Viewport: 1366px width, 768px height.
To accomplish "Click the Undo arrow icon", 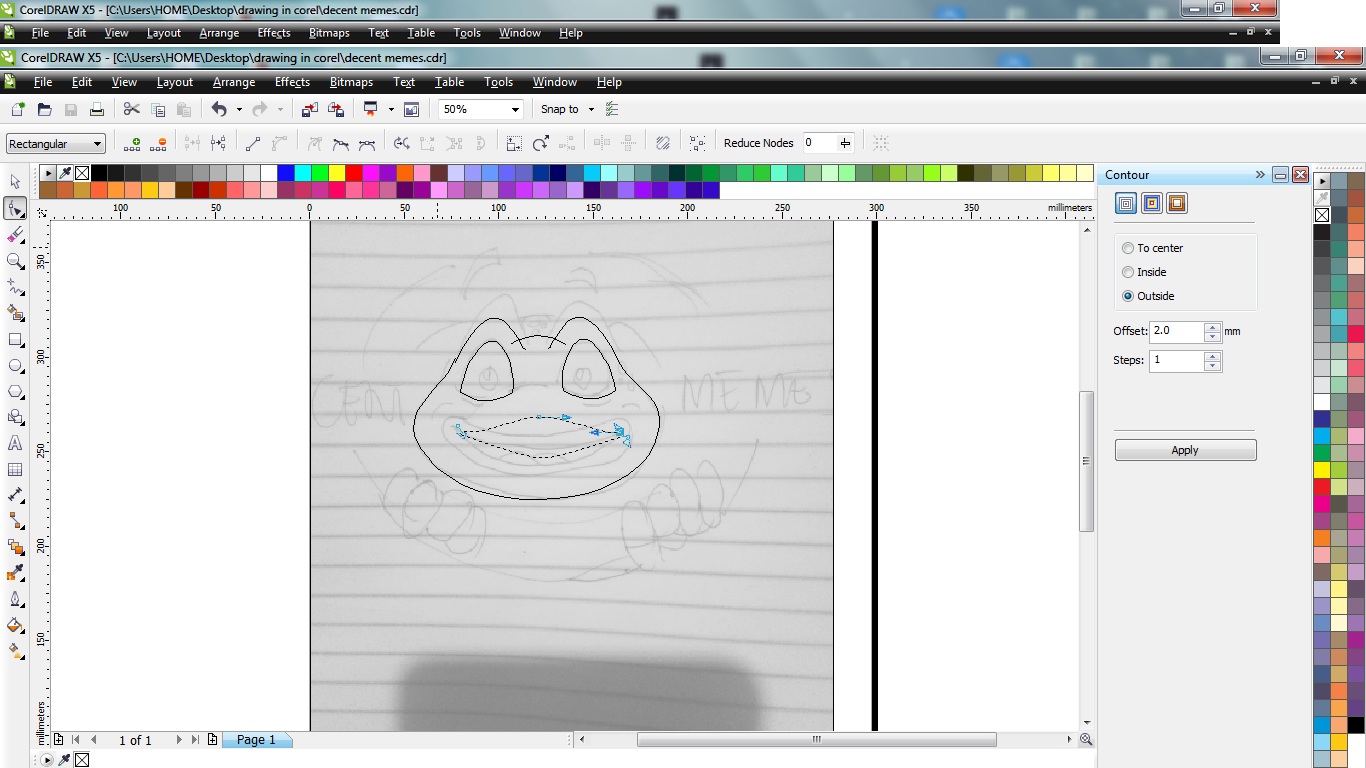I will click(220, 109).
